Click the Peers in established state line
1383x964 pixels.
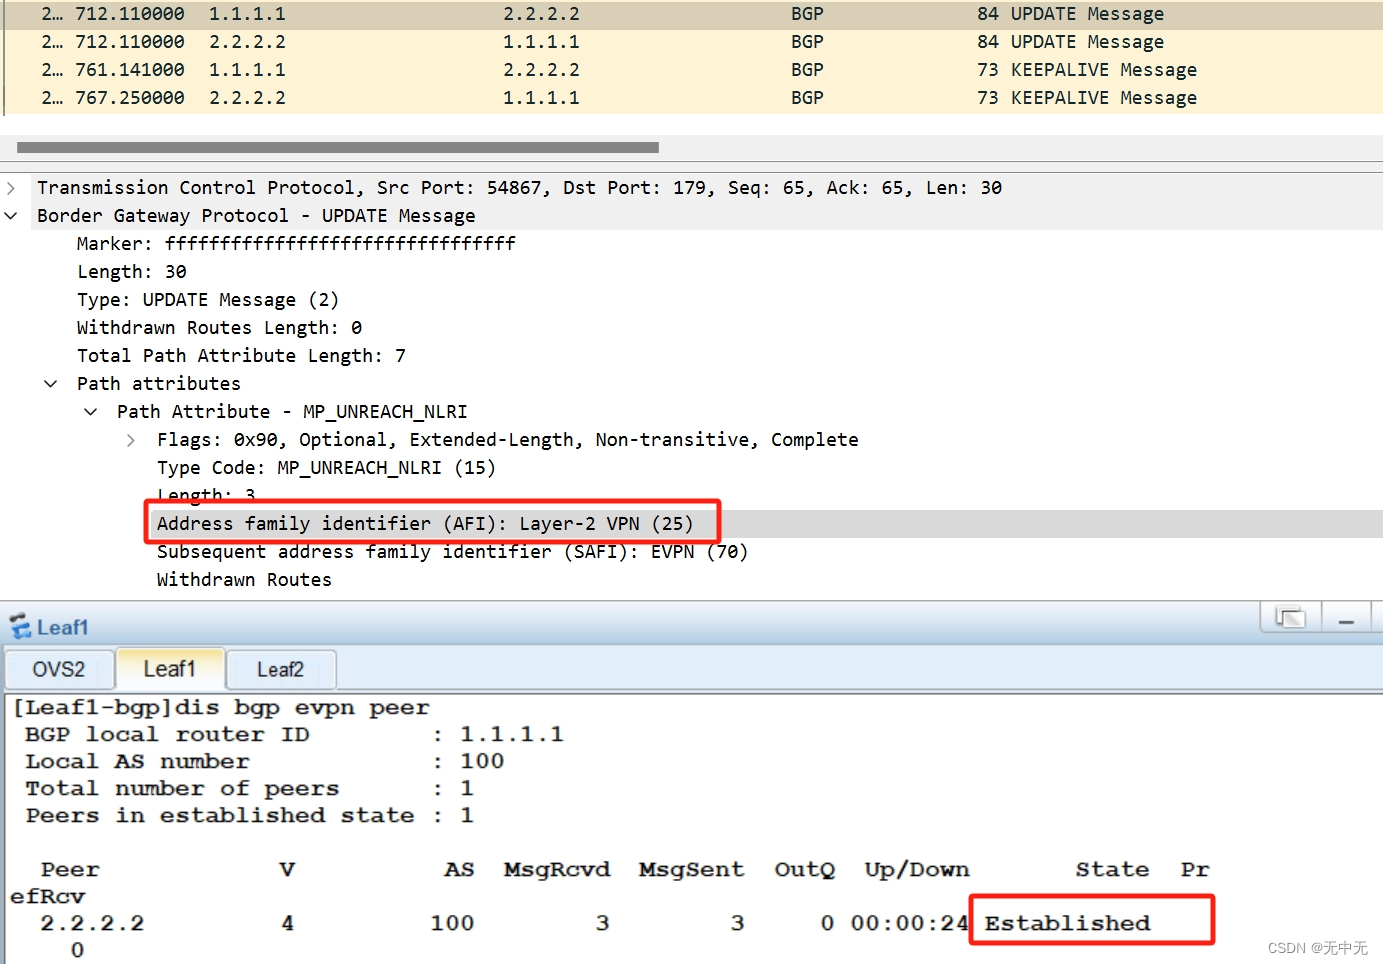click(249, 815)
